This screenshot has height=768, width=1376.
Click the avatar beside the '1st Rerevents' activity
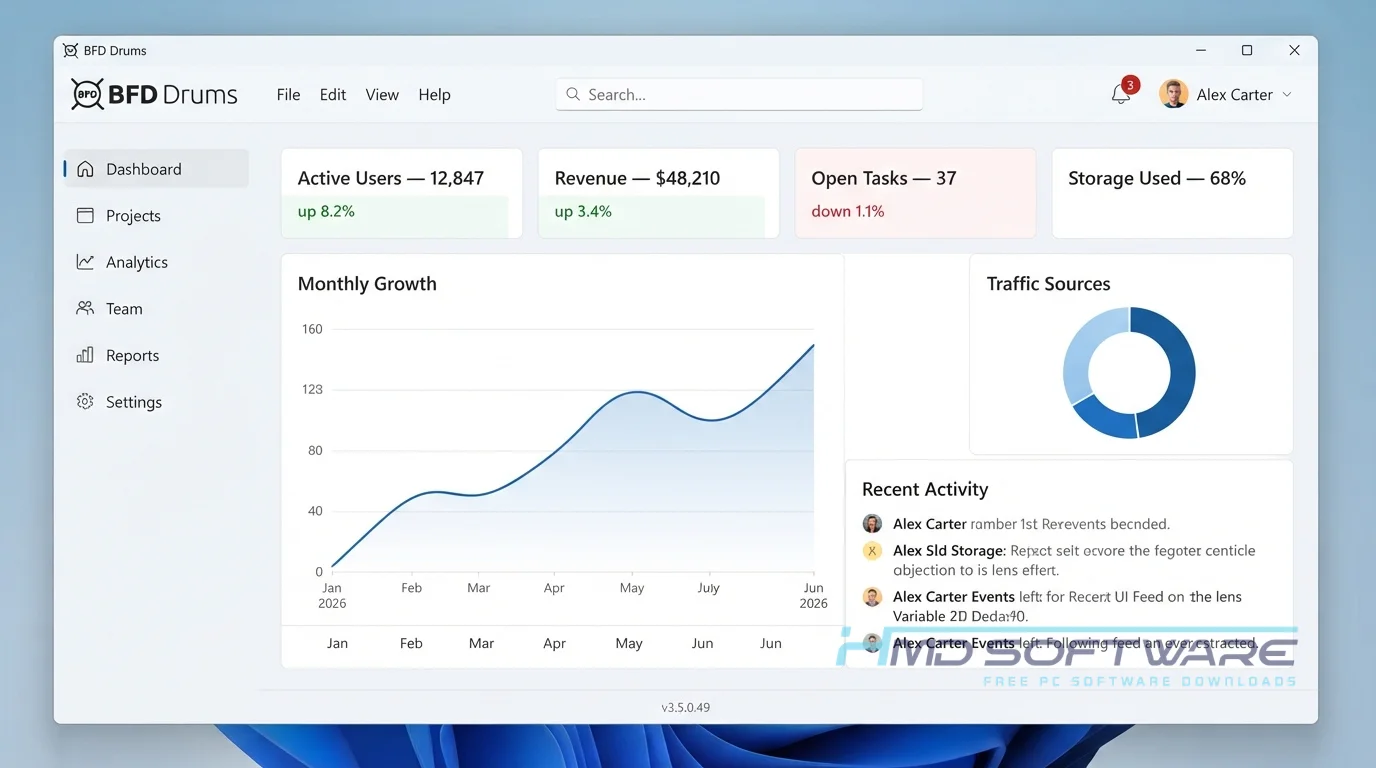pos(872,524)
